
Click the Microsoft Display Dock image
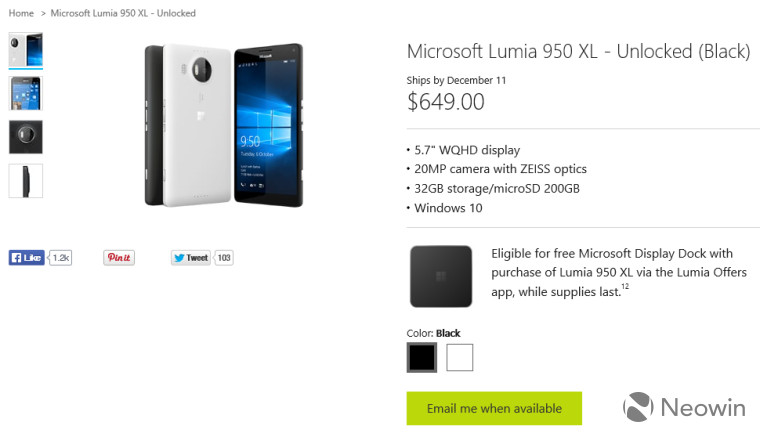tap(441, 276)
